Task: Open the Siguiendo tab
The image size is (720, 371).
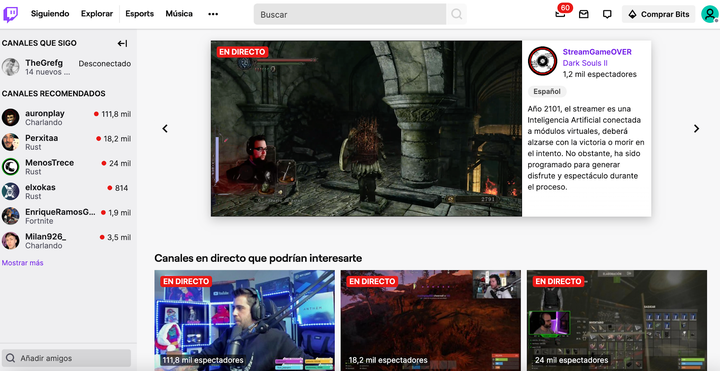Action: click(50, 14)
